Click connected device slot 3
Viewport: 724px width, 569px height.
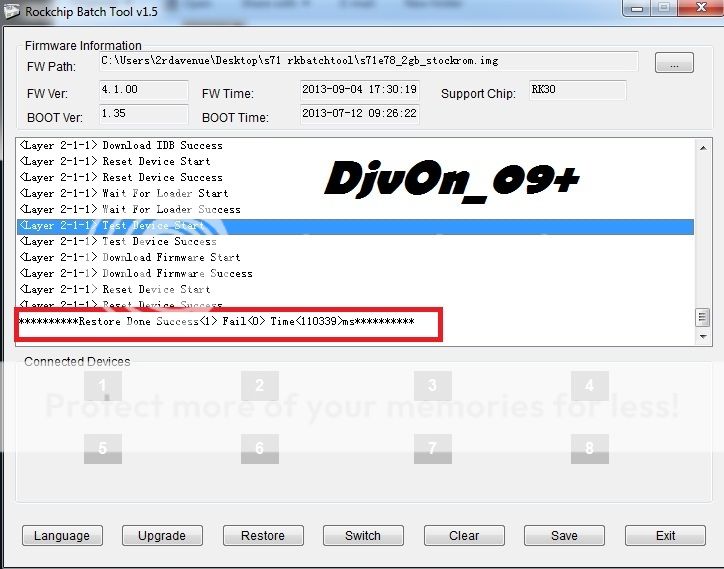432,386
